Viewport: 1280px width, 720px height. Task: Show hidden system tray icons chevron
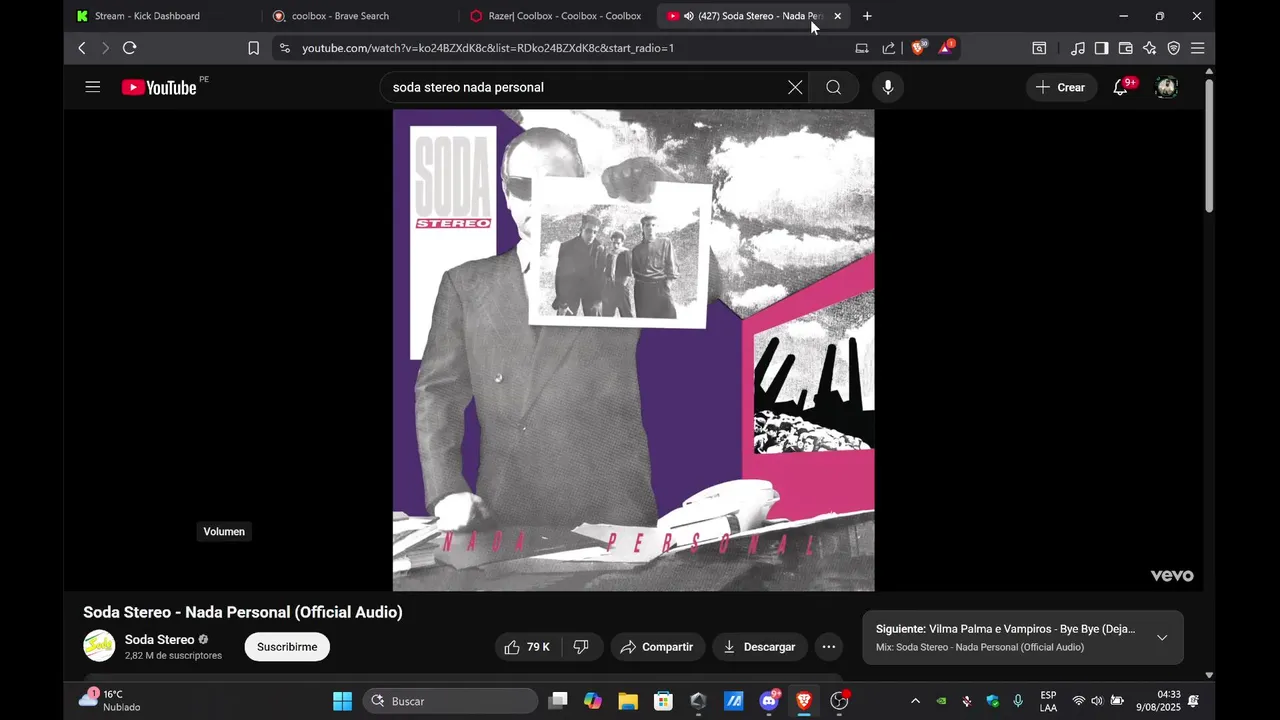[915, 701]
